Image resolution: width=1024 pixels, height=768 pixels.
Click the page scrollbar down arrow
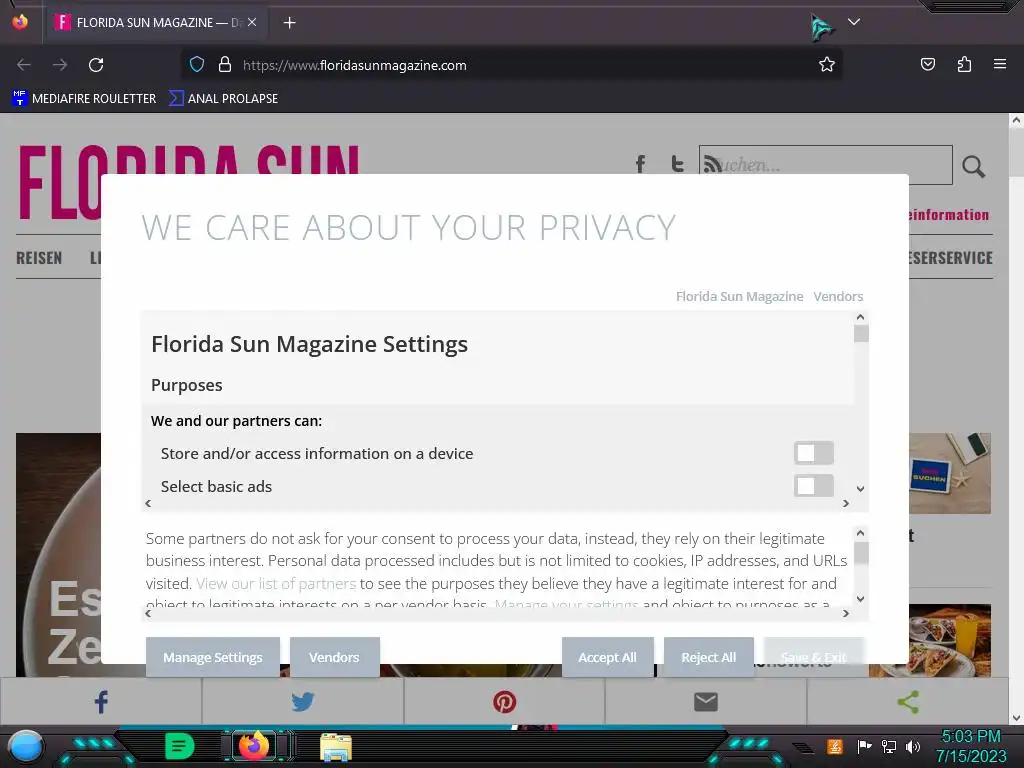click(x=1016, y=718)
